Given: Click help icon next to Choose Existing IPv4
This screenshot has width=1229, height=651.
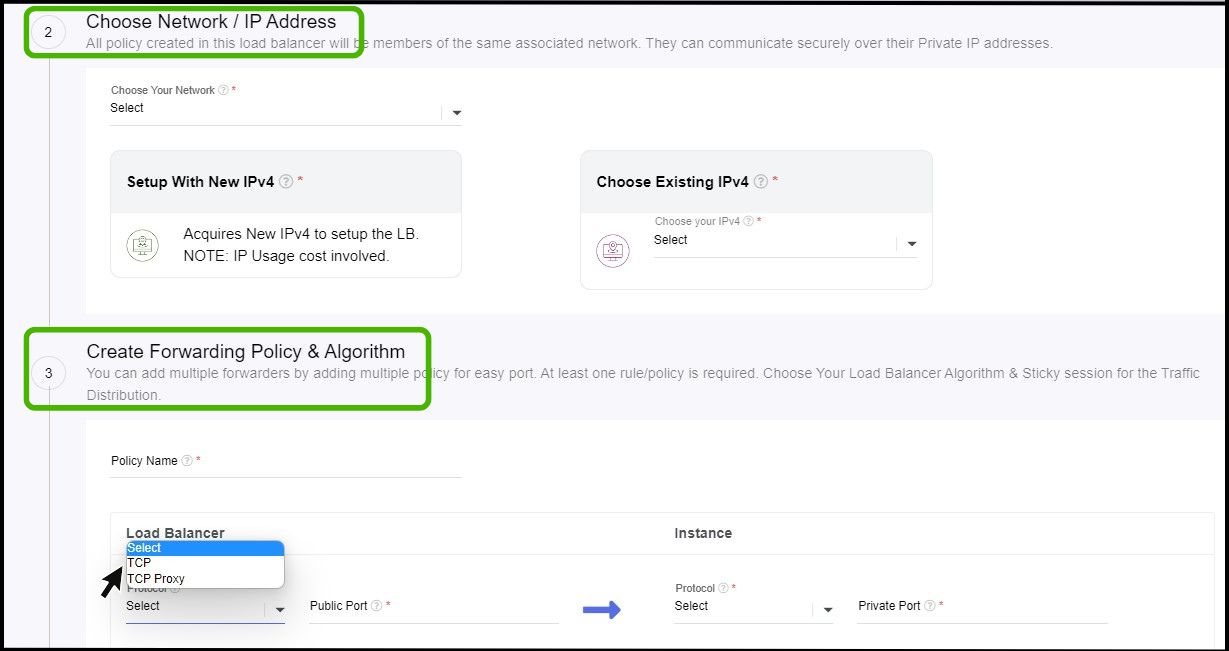Looking at the screenshot, I should [760, 182].
